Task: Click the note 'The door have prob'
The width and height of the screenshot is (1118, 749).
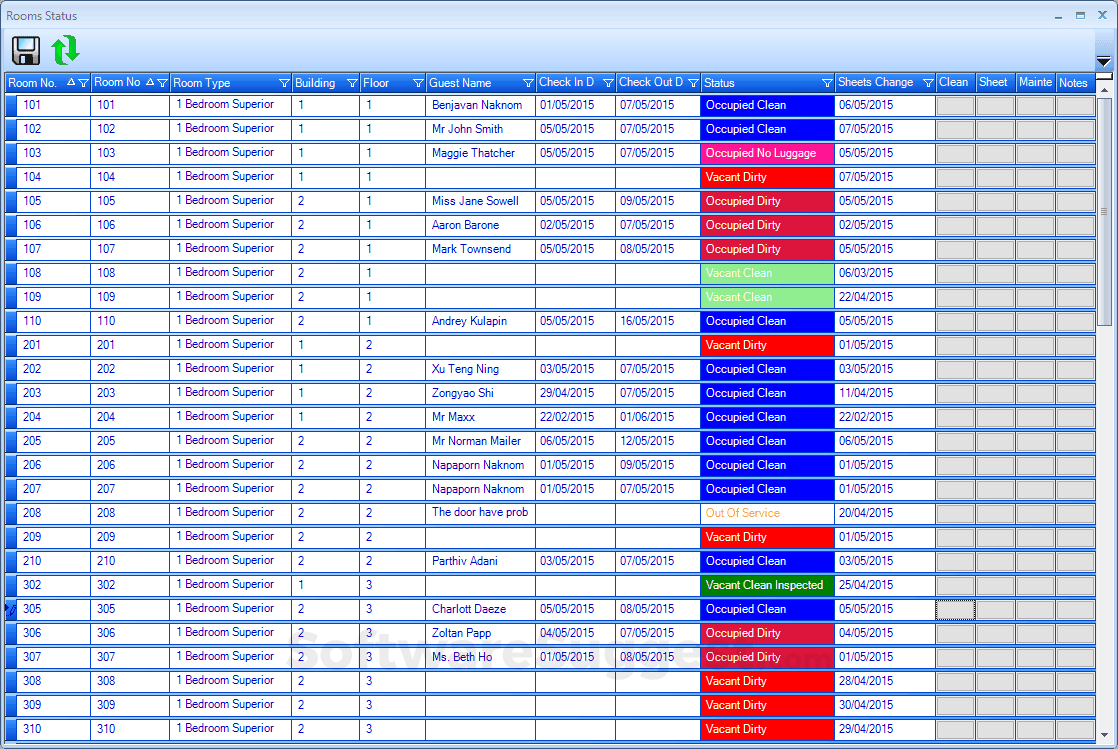Action: [480, 513]
